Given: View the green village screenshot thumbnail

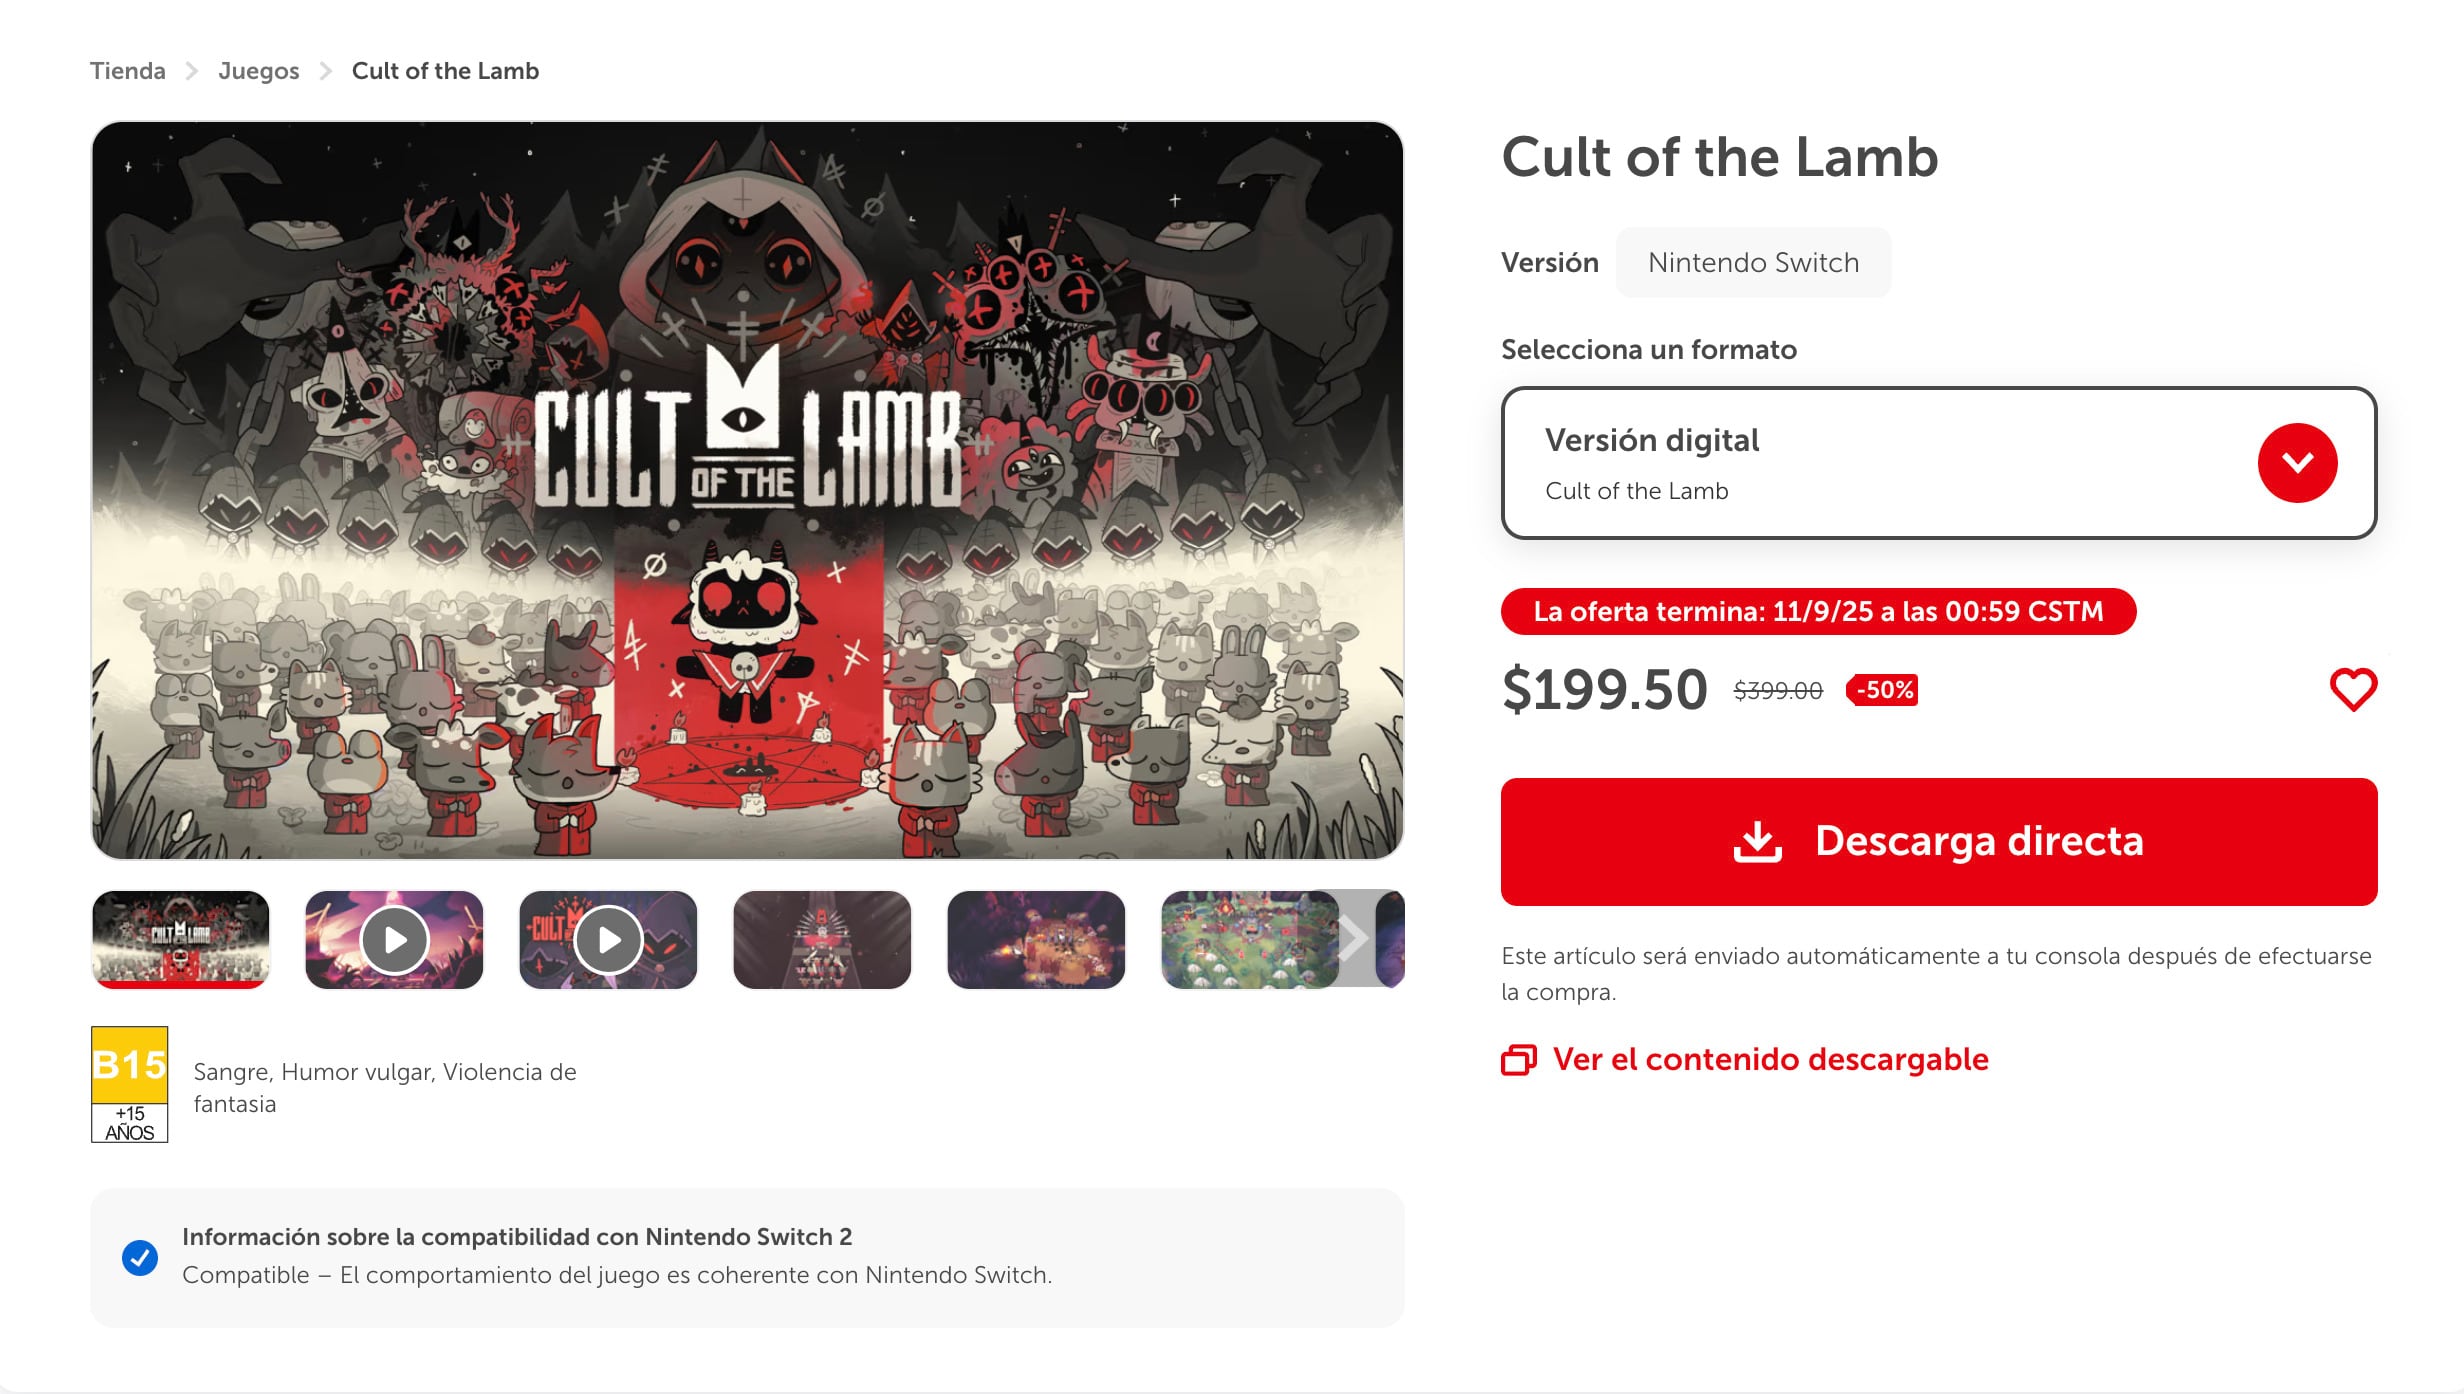Looking at the screenshot, I should [x=1250, y=940].
